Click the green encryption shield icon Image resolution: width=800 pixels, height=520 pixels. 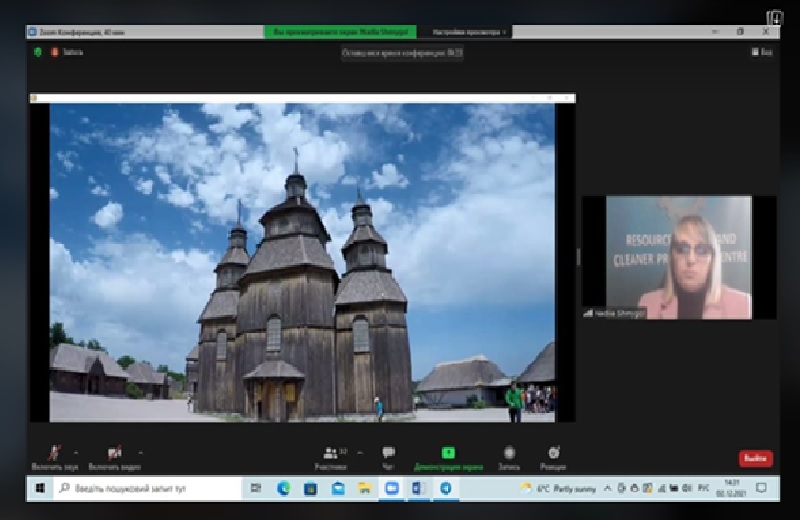tap(38, 52)
